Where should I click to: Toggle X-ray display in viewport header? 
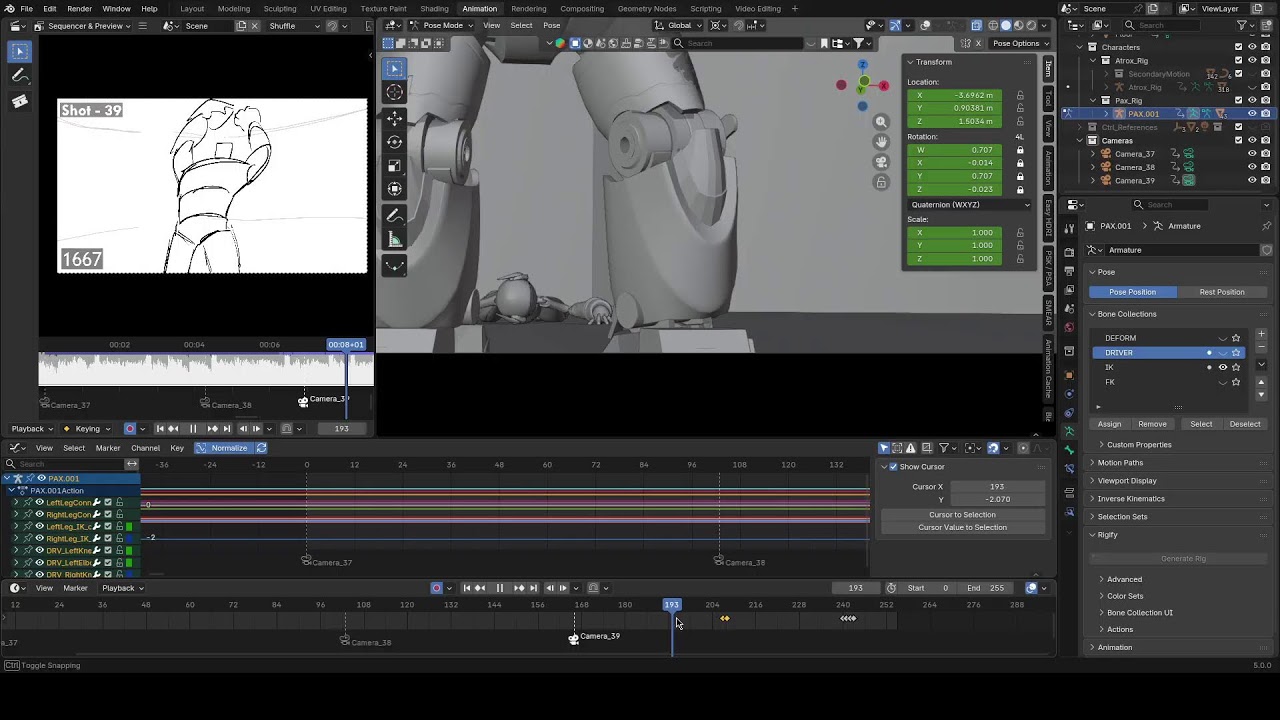(x=978, y=25)
